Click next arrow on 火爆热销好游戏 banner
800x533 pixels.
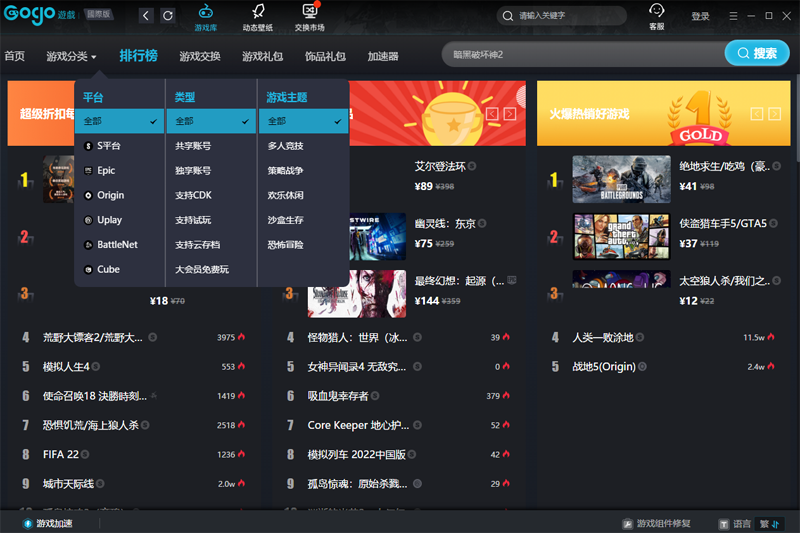774,114
